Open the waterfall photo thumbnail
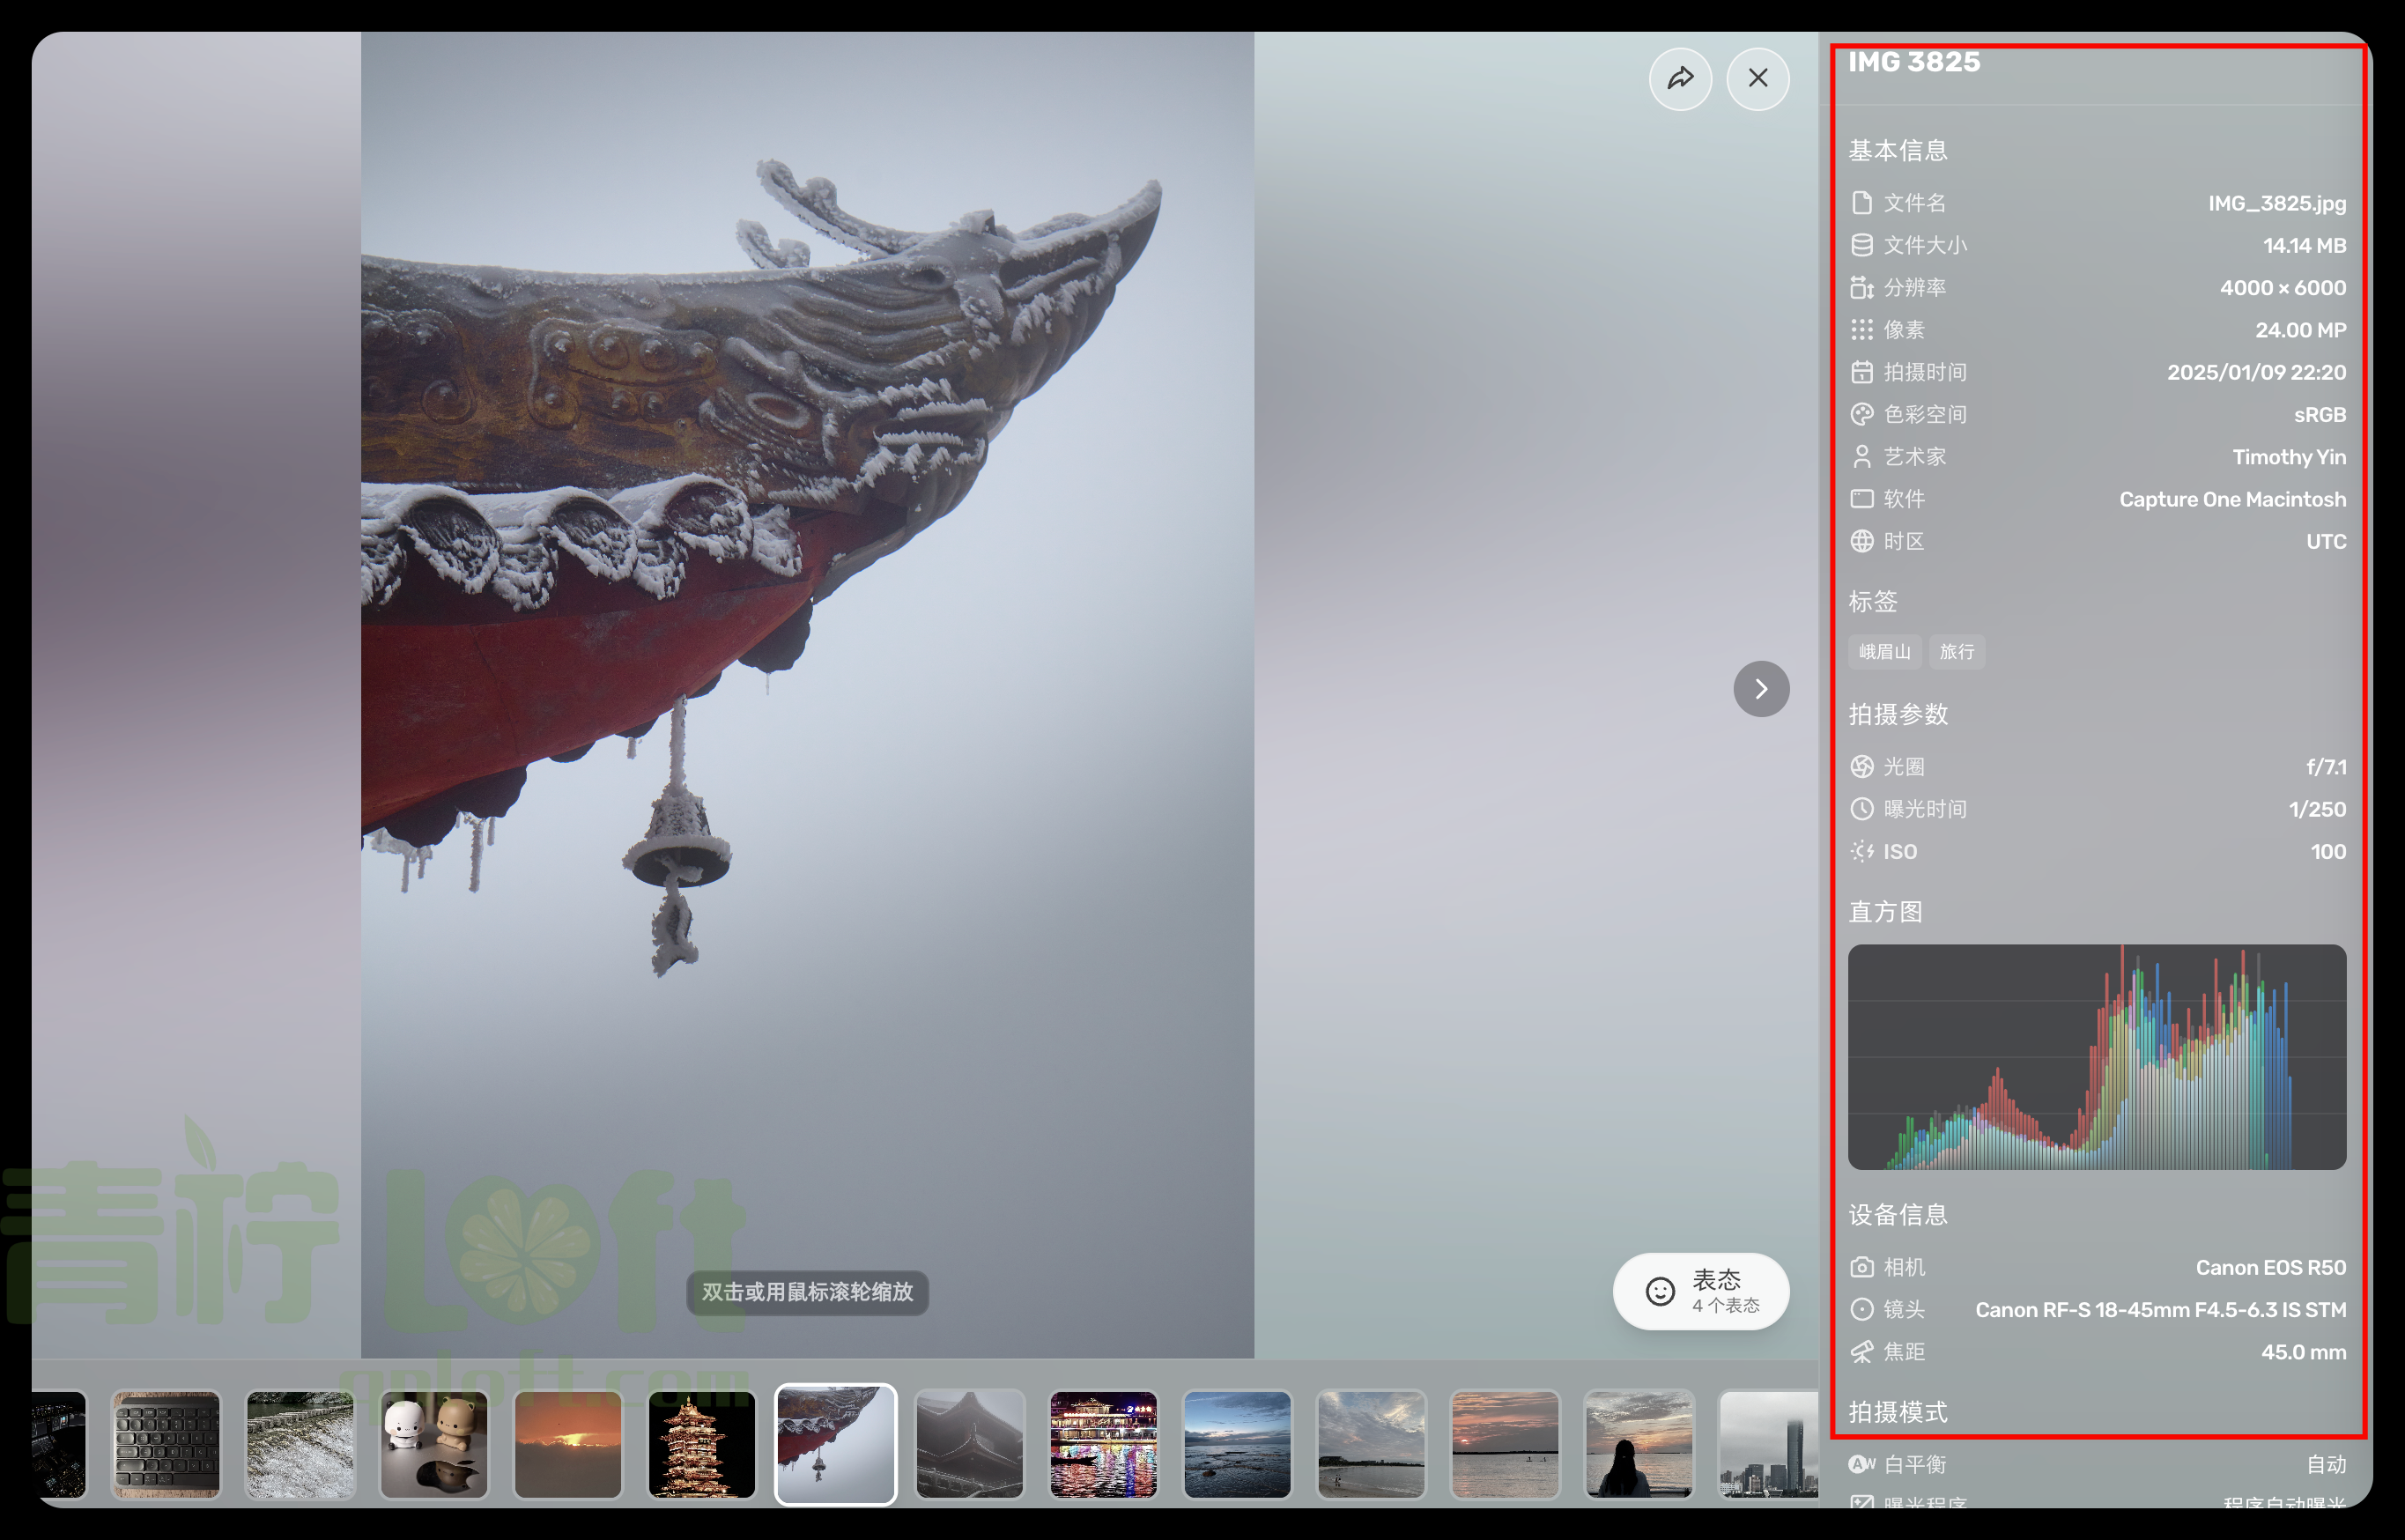2405x1540 pixels. (x=300, y=1444)
